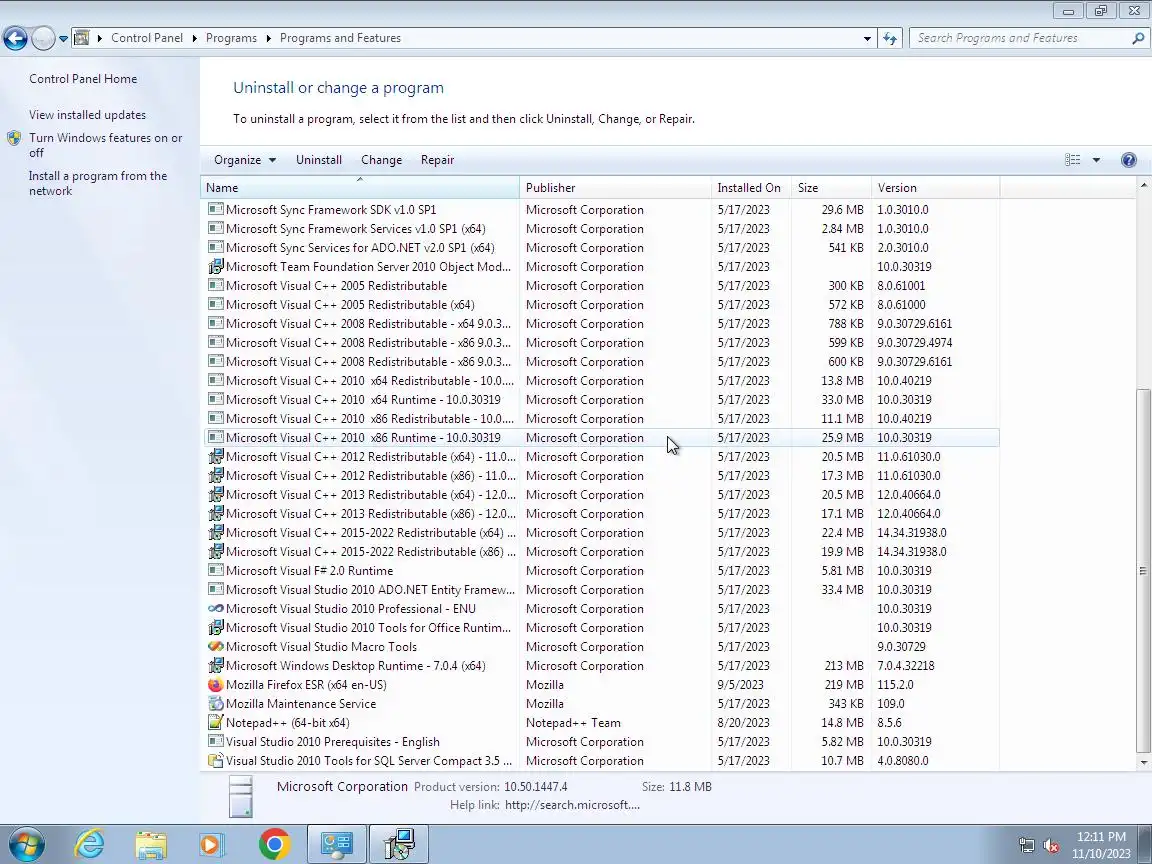
Task: Select Microsoft Visual C++ 2010 x64 Runtime row
Action: (x=600, y=400)
